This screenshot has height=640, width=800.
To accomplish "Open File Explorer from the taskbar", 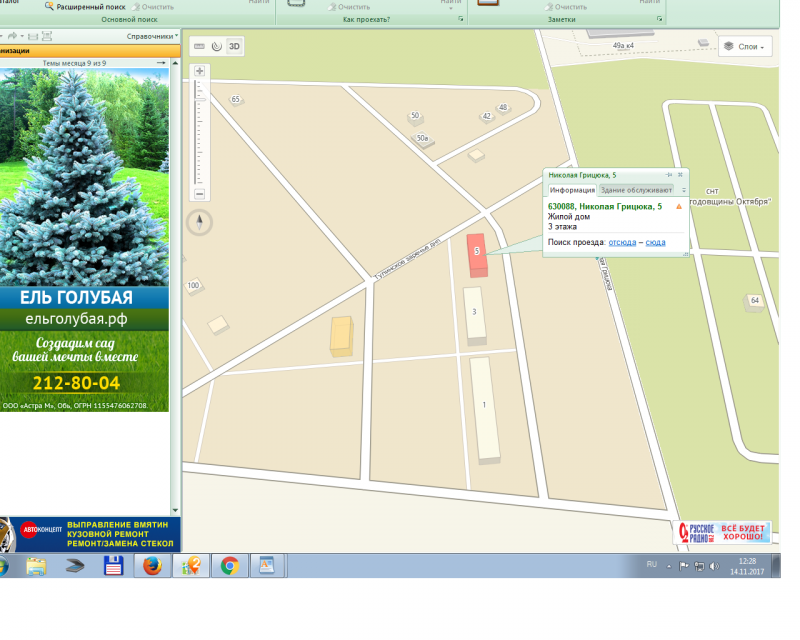I will pyautogui.click(x=36, y=566).
